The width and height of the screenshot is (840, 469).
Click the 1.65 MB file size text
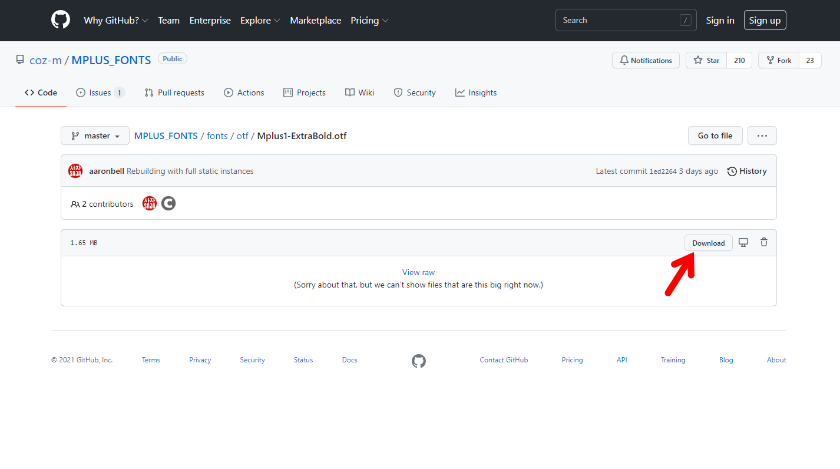[84, 243]
